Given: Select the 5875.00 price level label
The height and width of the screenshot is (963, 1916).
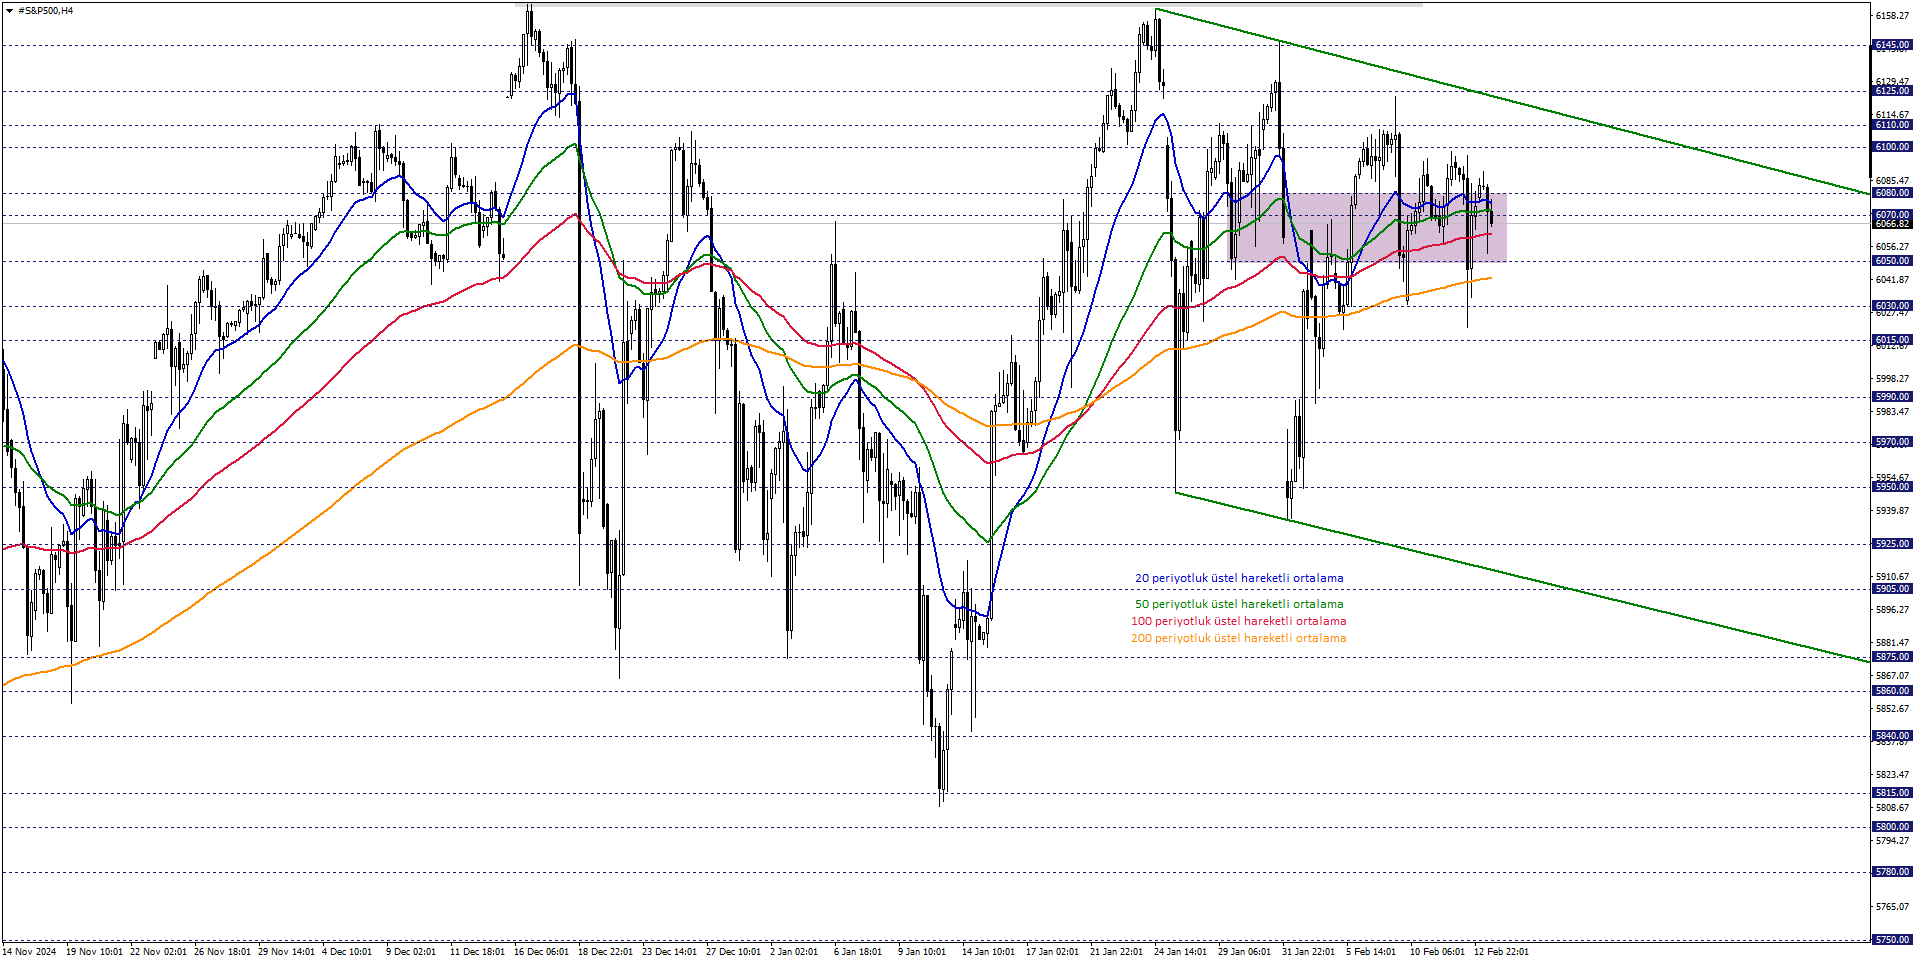Looking at the screenshot, I should 1892,657.
